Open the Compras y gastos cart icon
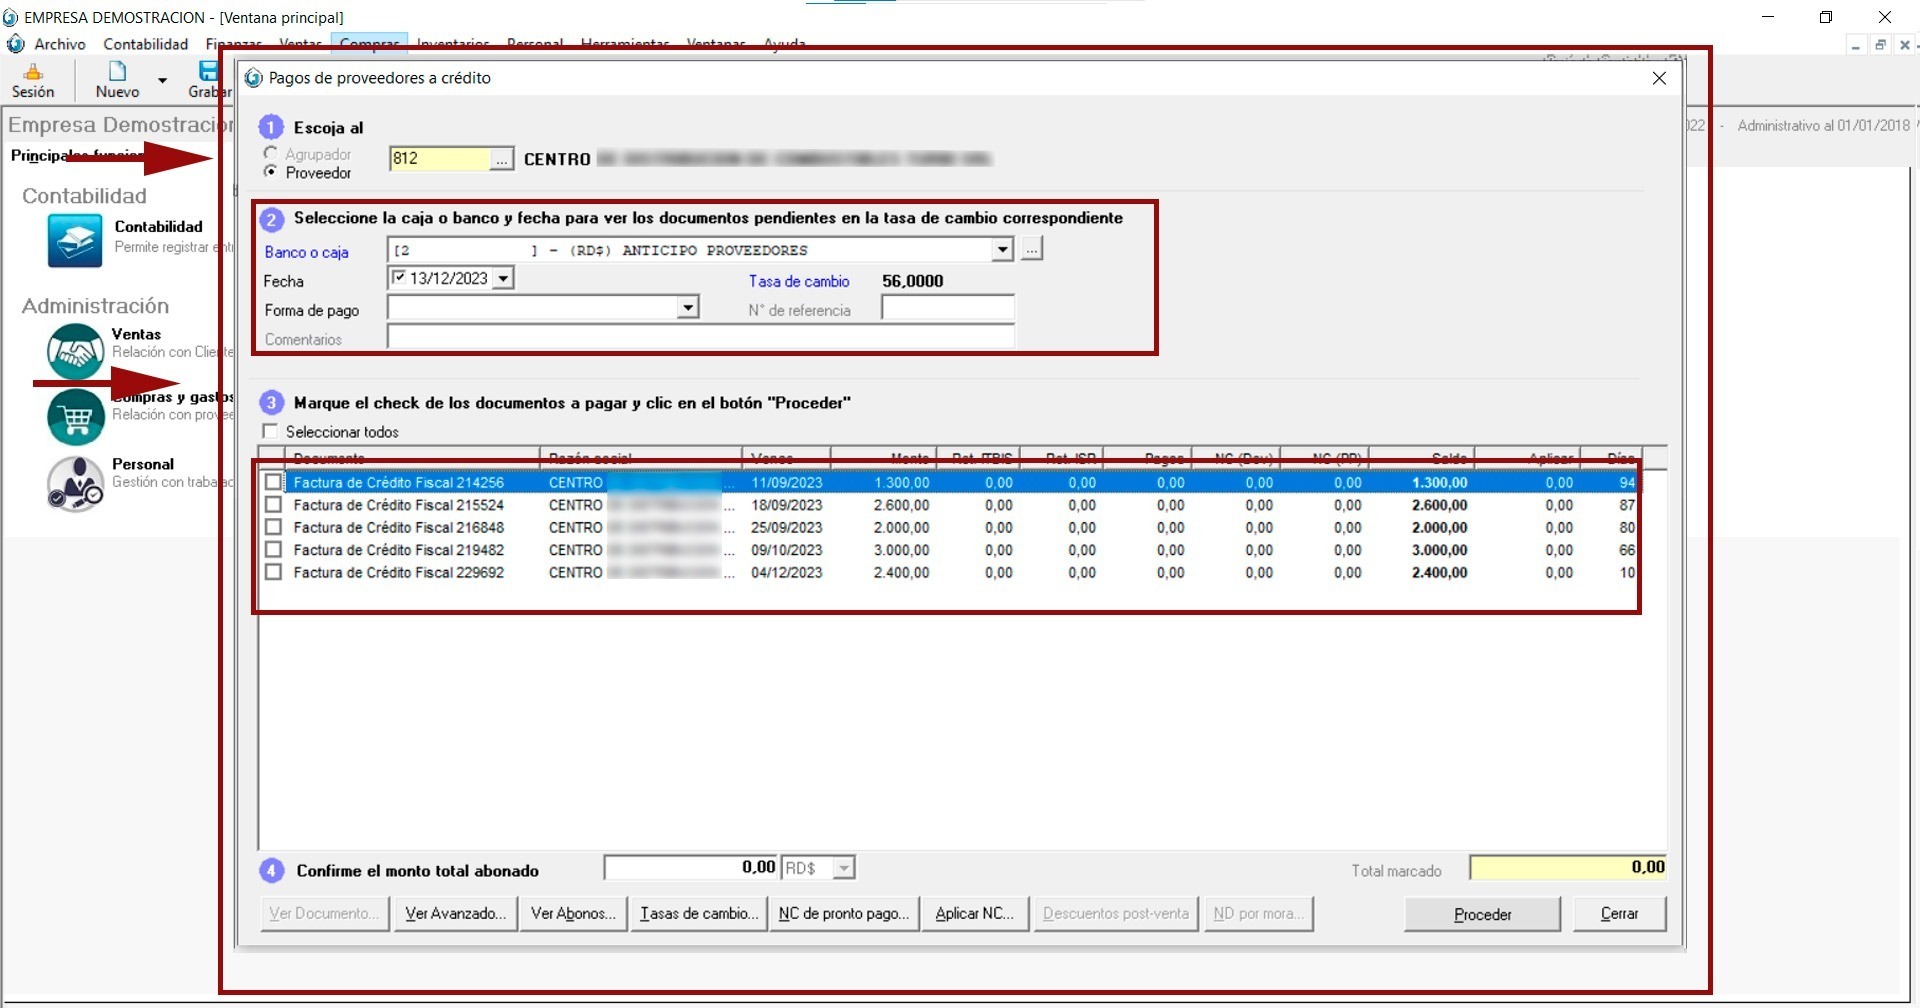Screen dimensions: 1920x1008 75,417
